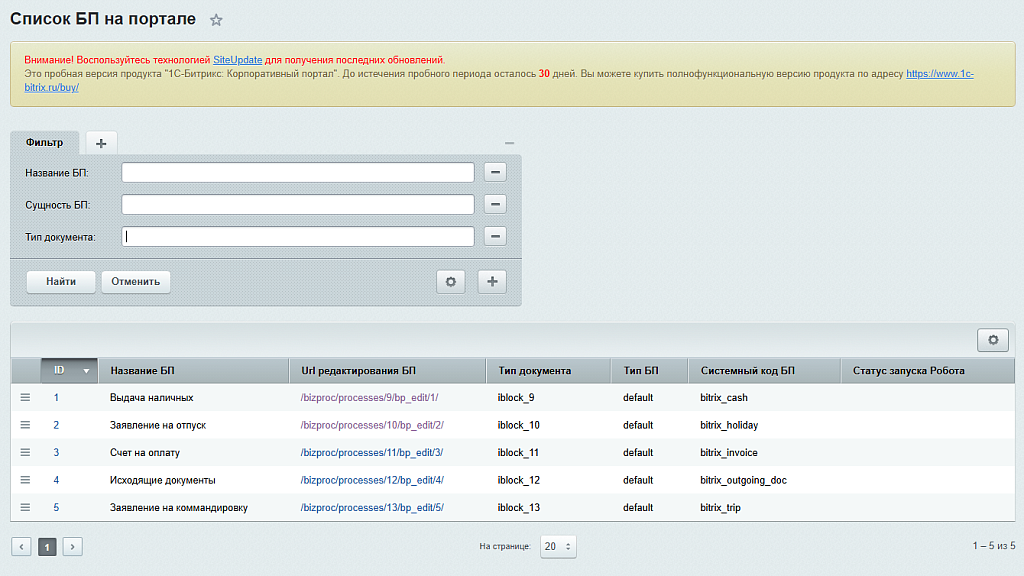Select the Фильтр tab
1024x576 pixels.
(45, 143)
